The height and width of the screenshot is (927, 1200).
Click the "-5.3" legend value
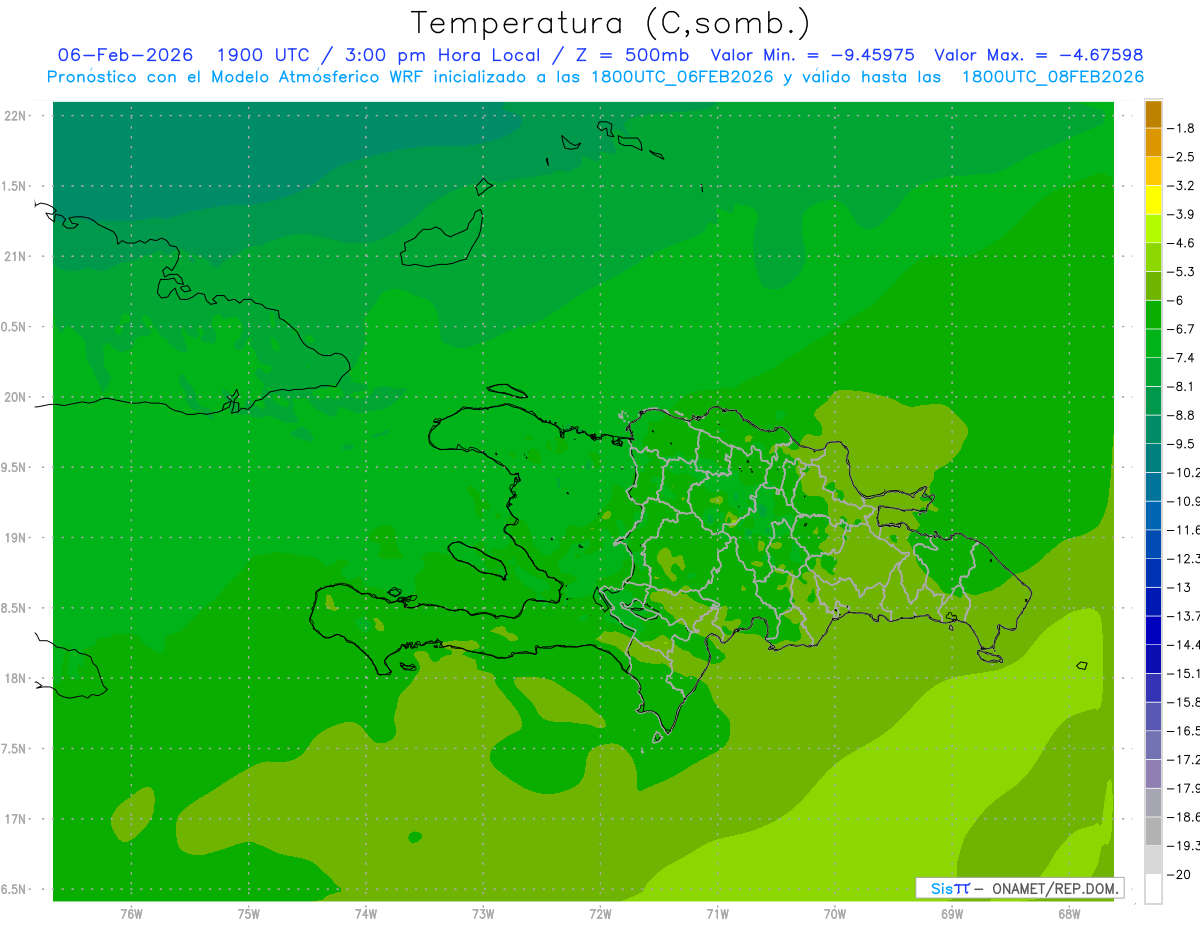[x=1183, y=272]
